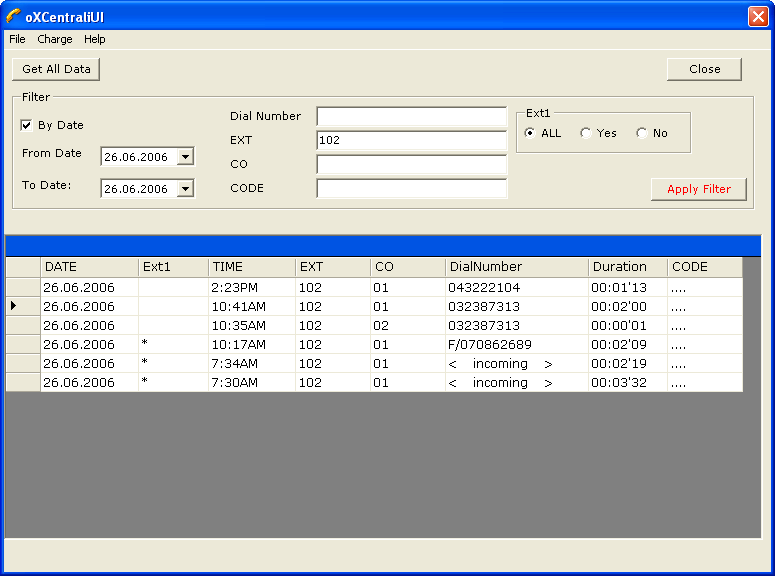
Task: Click the CODE filter text box
Action: 411,189
